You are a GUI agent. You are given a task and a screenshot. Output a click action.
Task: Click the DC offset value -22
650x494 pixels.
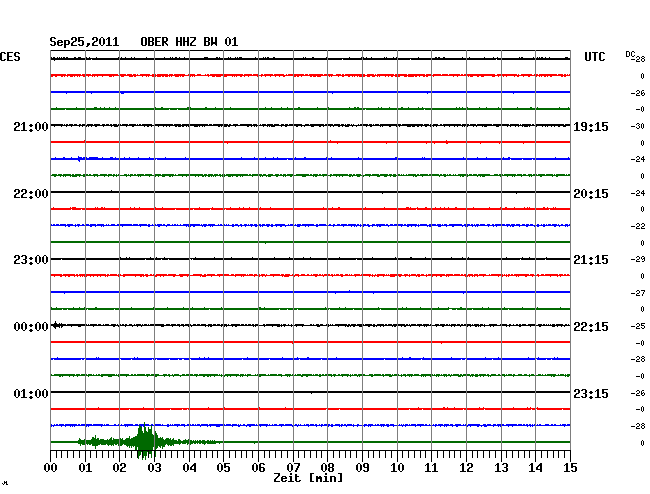tap(638, 226)
